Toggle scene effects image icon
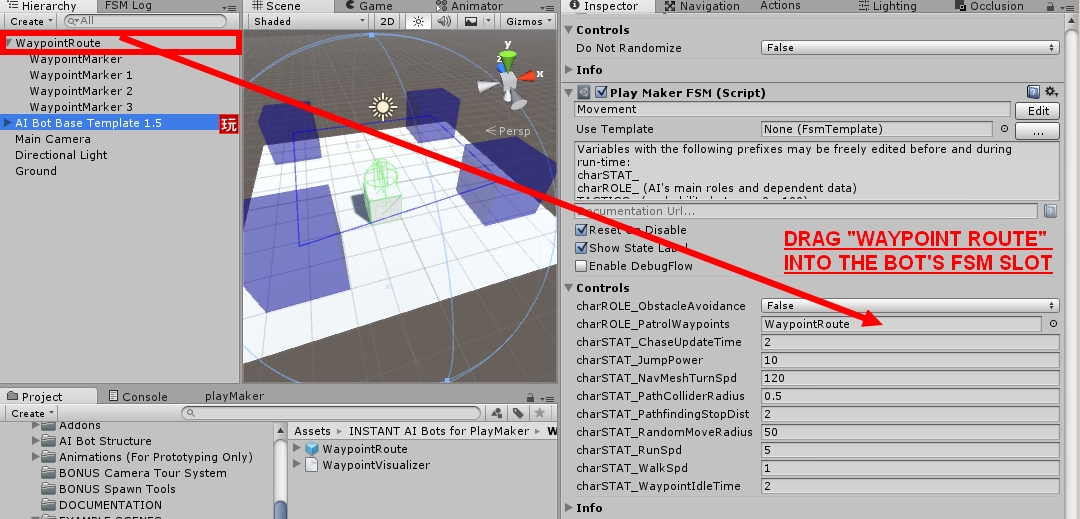The width and height of the screenshot is (1080, 519). [471, 21]
